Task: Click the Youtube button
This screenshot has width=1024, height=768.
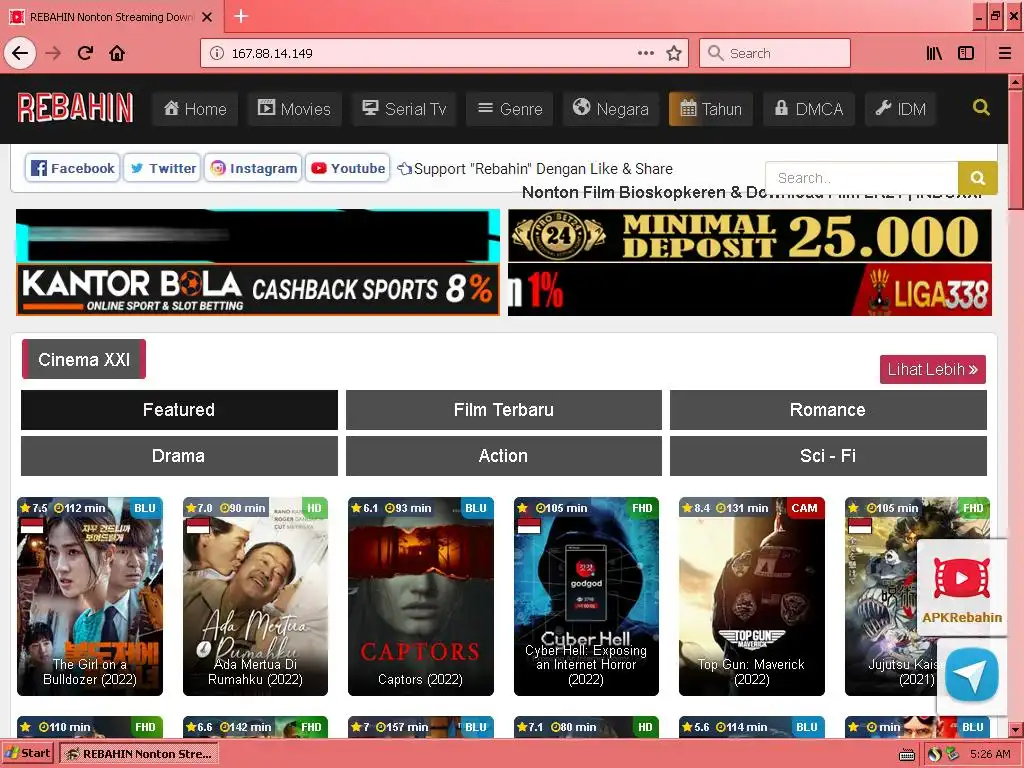Action: point(347,168)
